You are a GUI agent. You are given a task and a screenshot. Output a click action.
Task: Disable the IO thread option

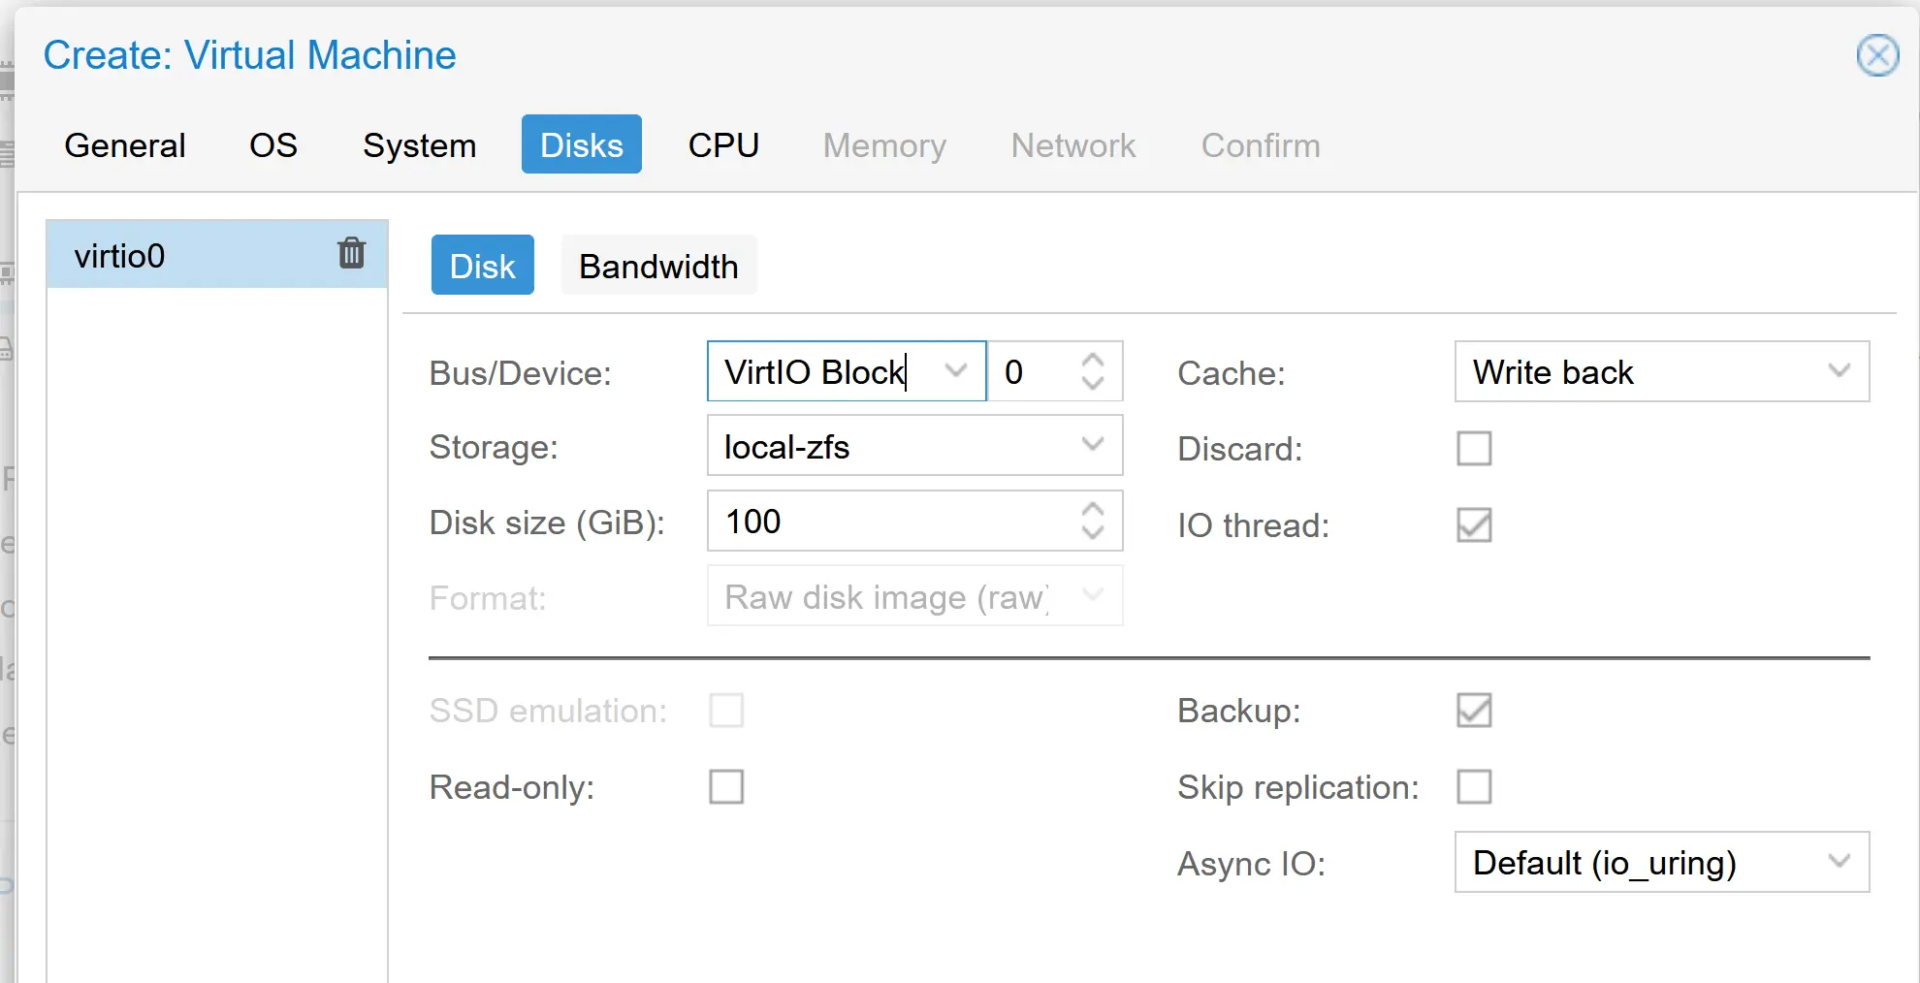pyautogui.click(x=1473, y=525)
